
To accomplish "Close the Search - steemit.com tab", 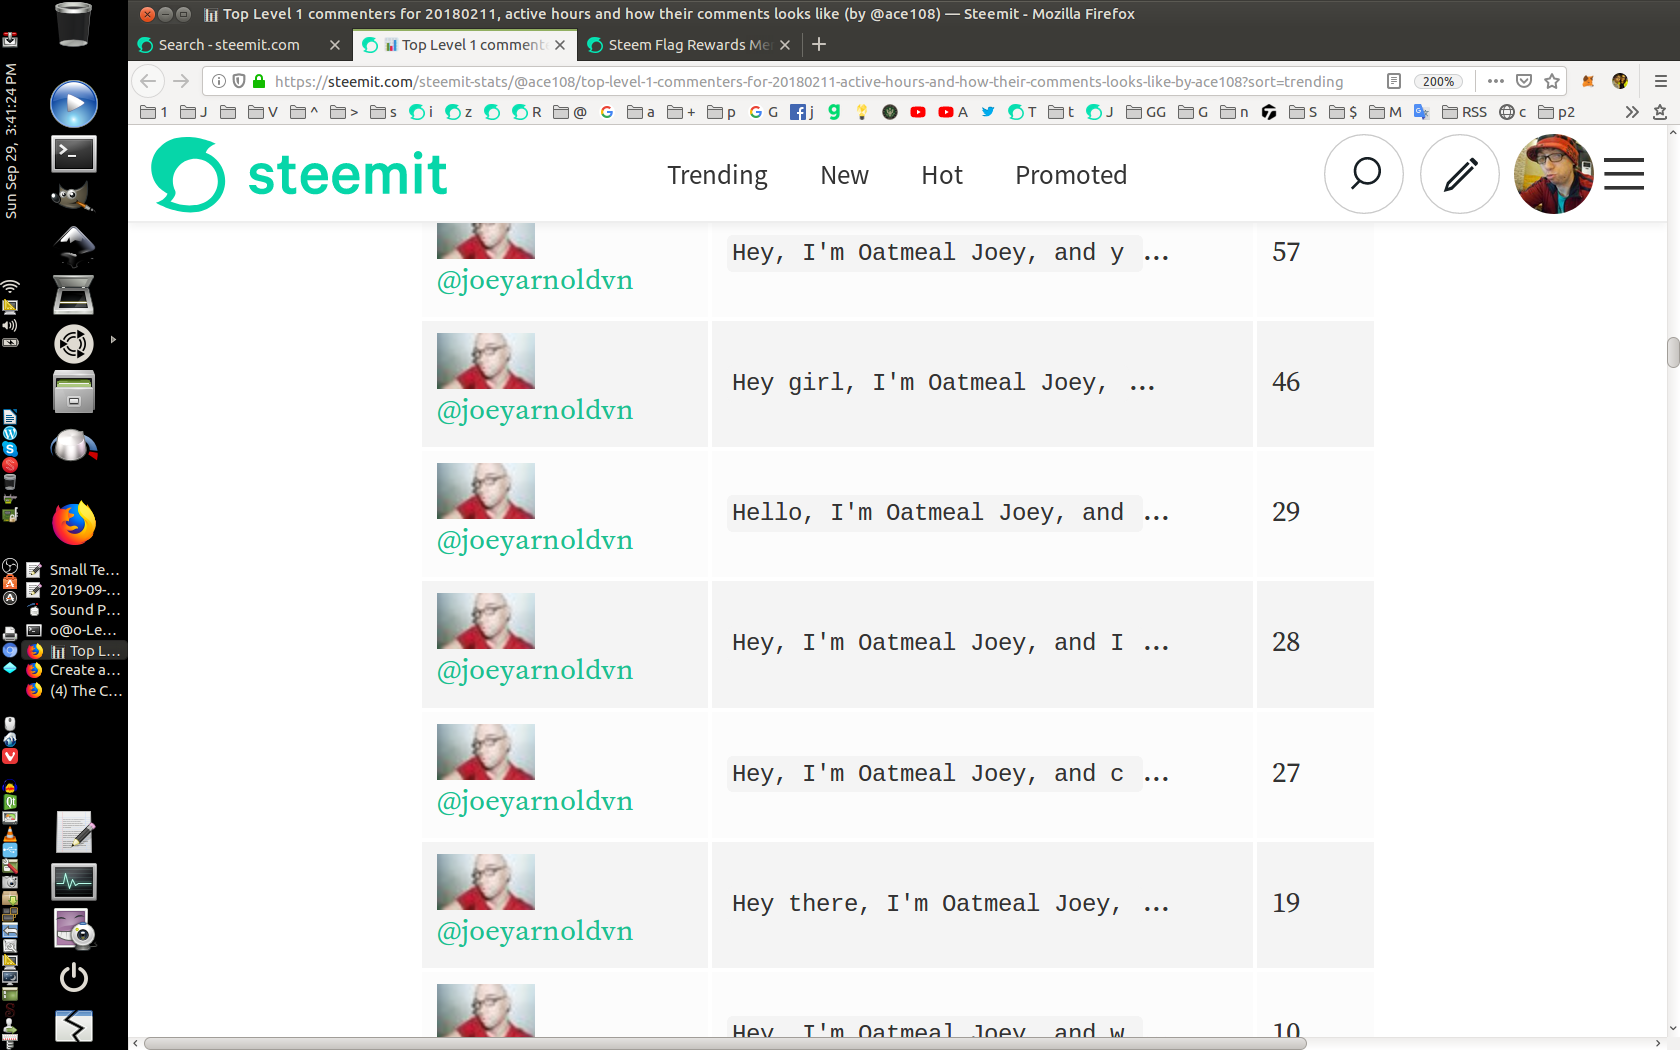I will 335,45.
